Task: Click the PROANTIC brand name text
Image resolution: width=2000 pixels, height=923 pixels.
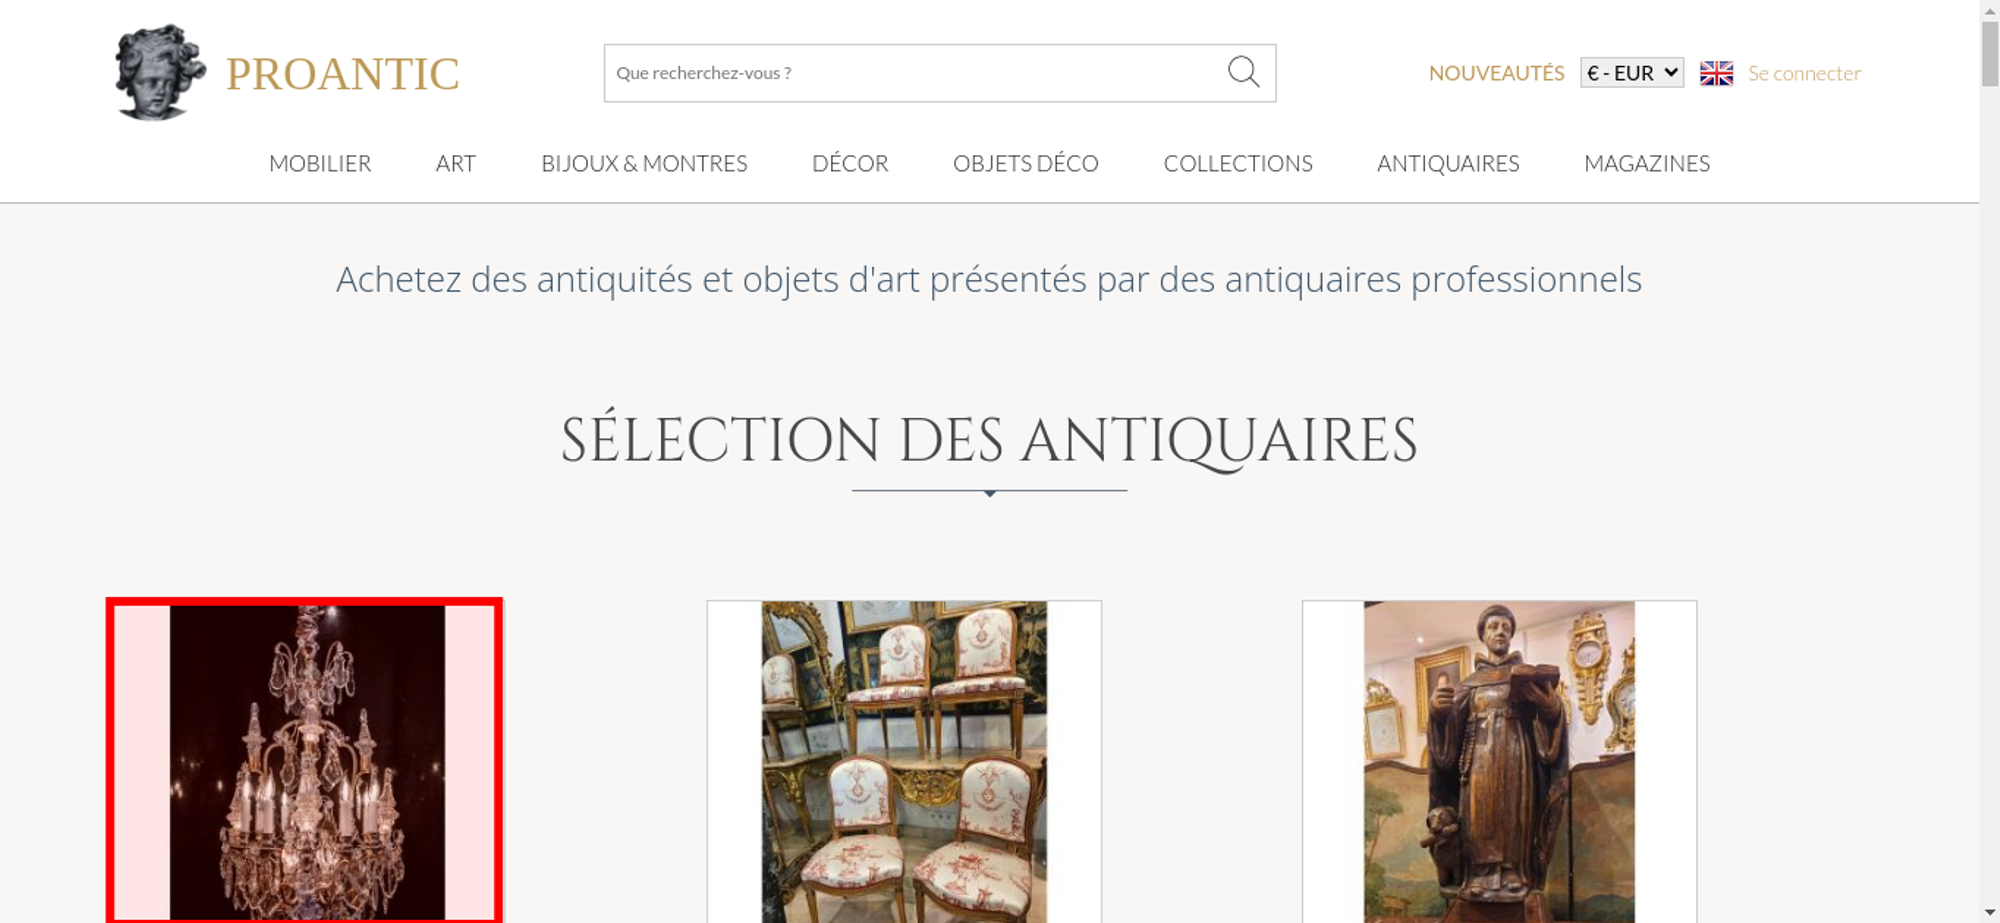Action: 343,74
